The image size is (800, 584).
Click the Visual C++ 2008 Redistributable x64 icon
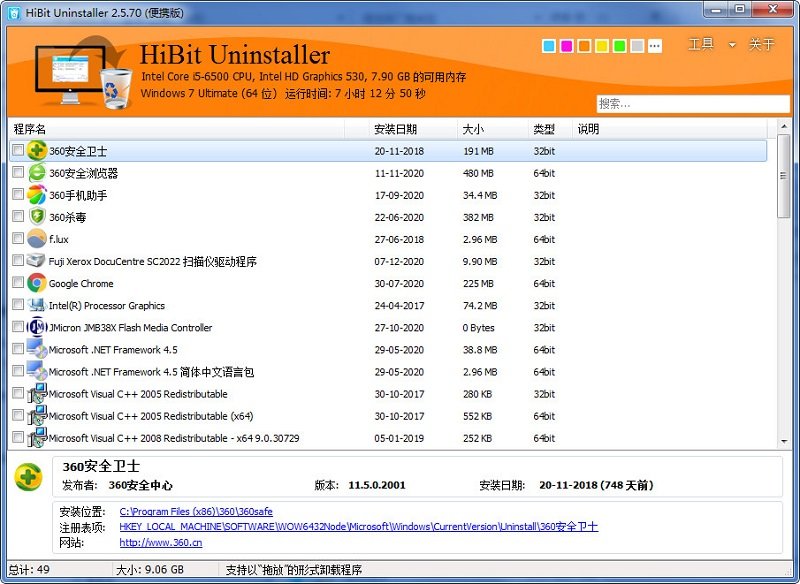pyautogui.click(x=37, y=438)
